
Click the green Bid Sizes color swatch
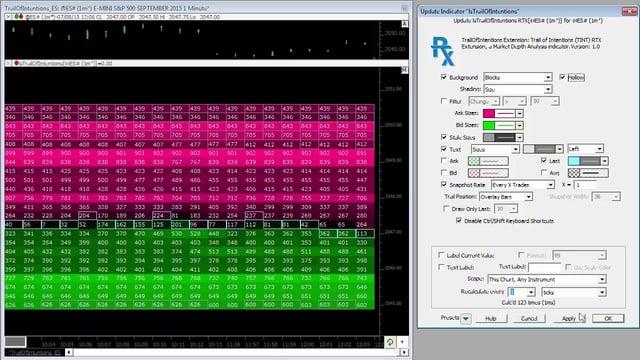pos(489,125)
